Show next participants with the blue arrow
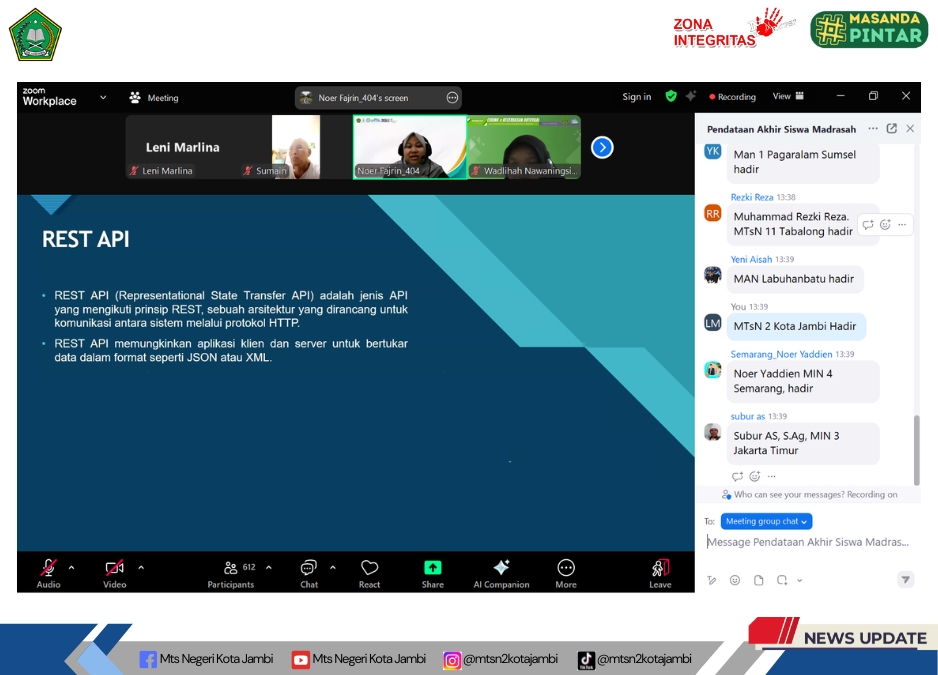The width and height of the screenshot is (938, 675). 602,147
